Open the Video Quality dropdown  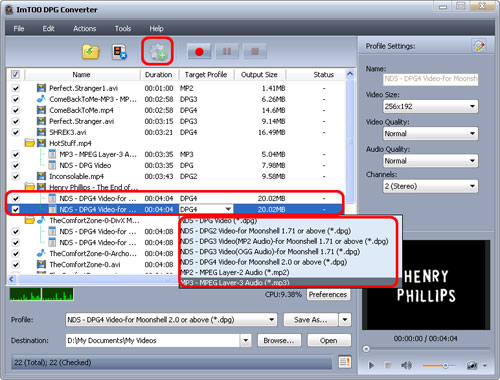click(430, 134)
